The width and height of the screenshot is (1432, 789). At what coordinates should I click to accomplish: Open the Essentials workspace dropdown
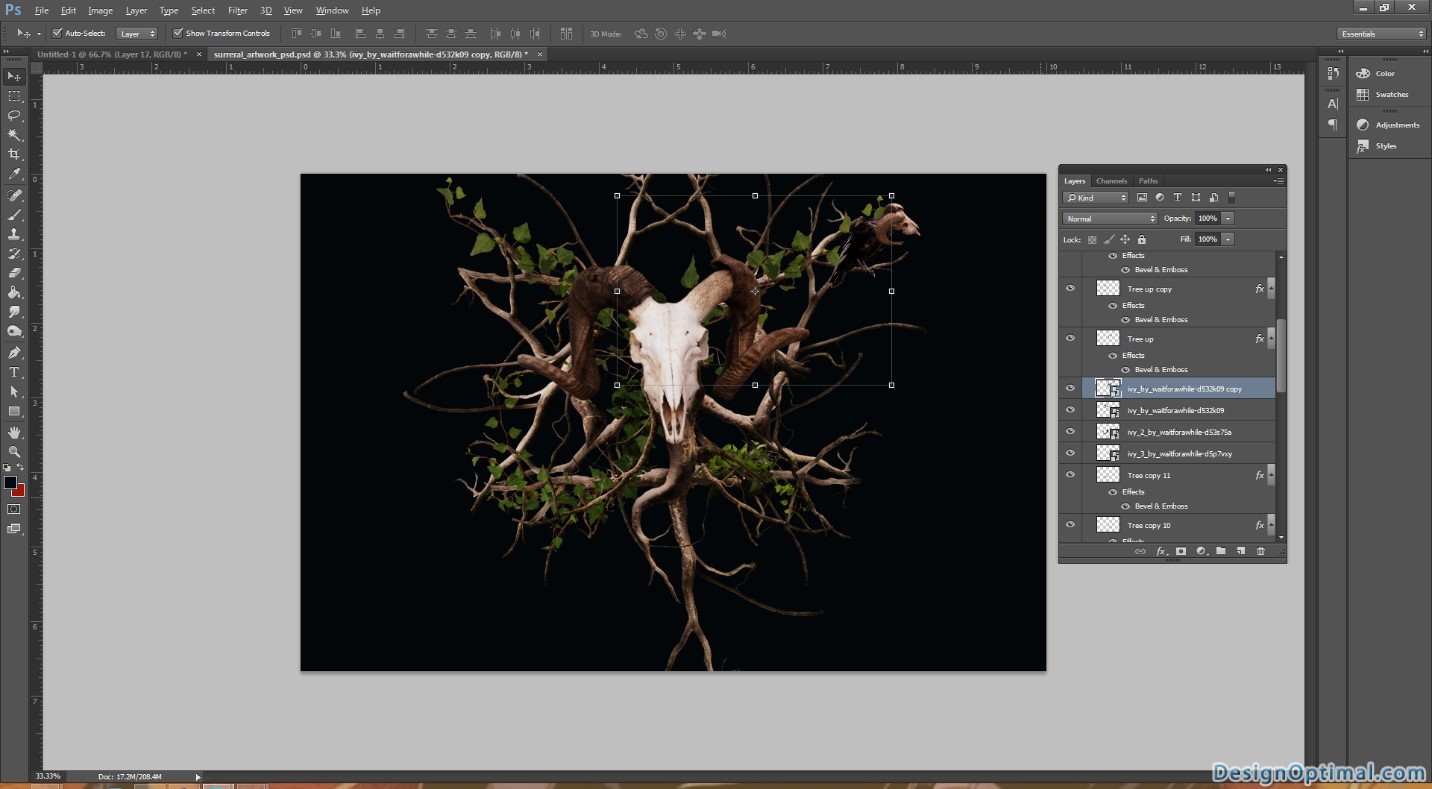pos(1382,33)
